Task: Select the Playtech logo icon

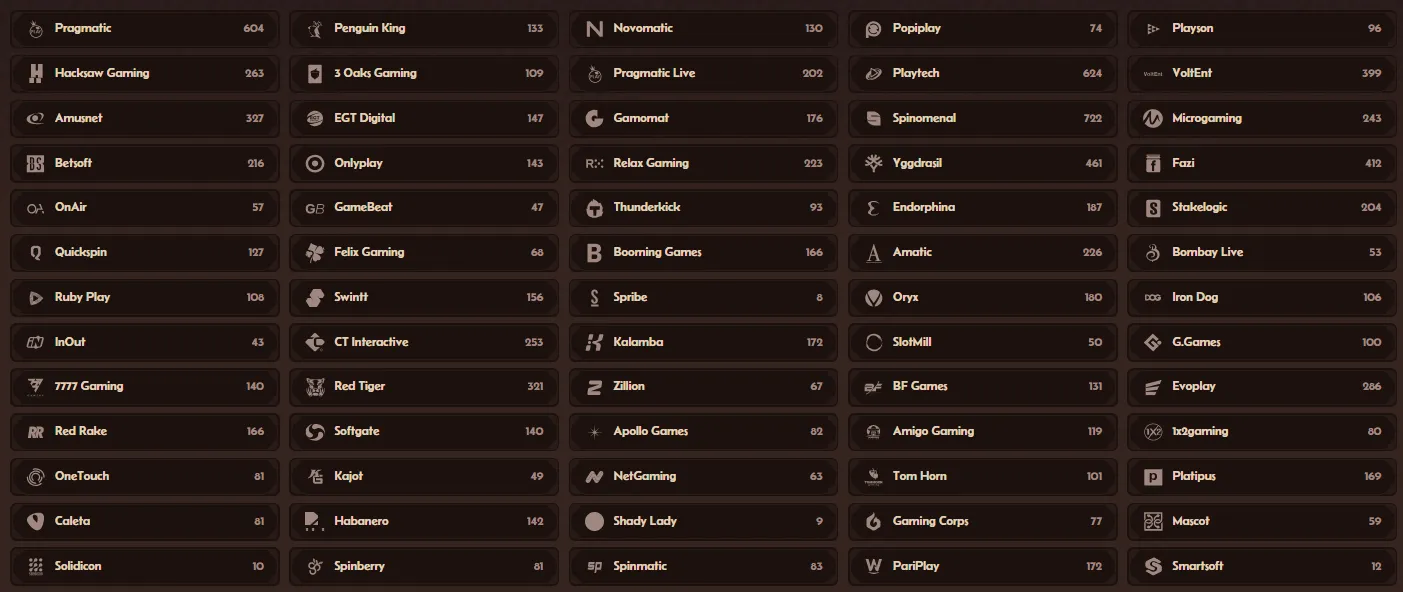Action: tap(873, 73)
